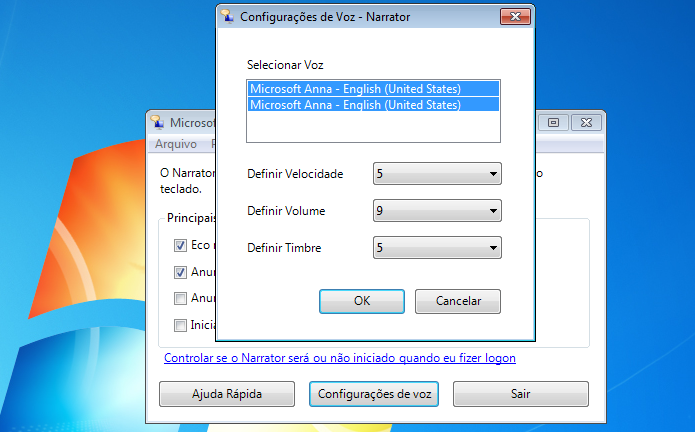
Task: Click the empty area of the voice list box
Action: pyautogui.click(x=373, y=127)
